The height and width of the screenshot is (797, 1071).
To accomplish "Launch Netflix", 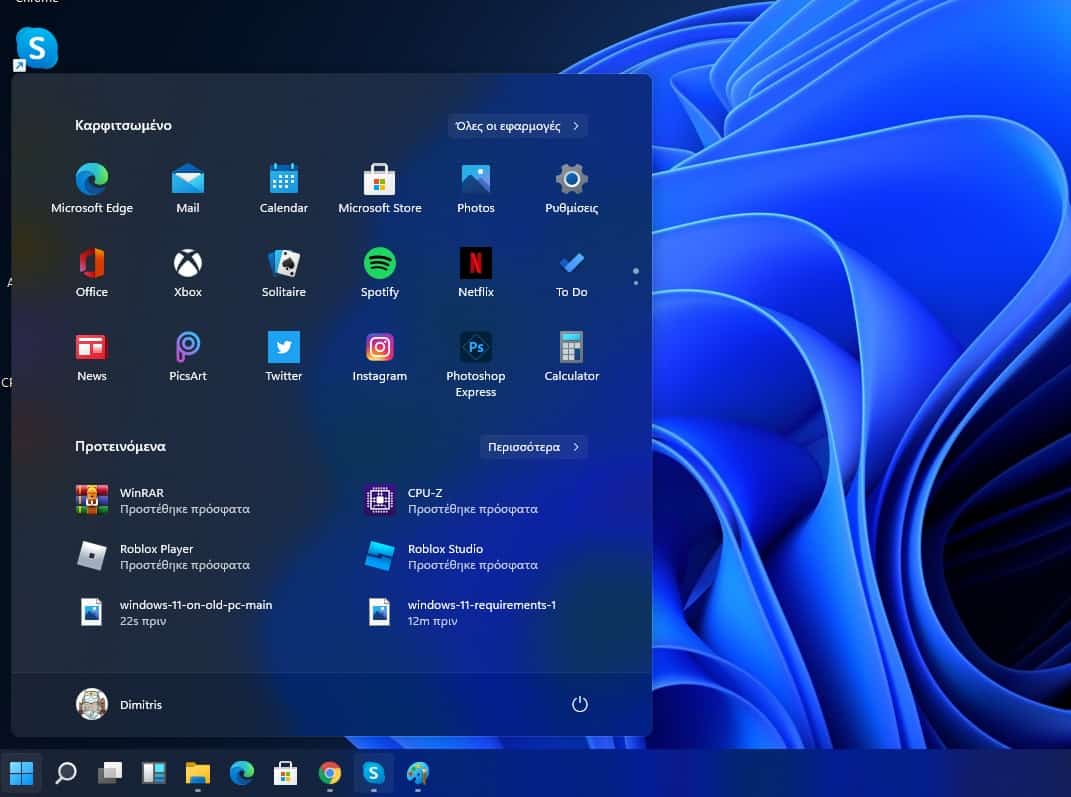I will coord(475,272).
